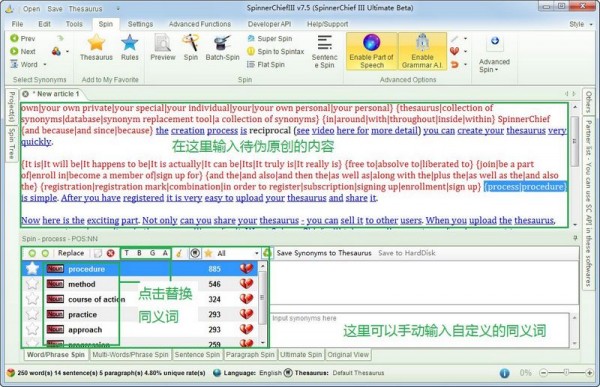Click Spin to Spintax
The image size is (600, 387).
pyautogui.click(x=276, y=51)
